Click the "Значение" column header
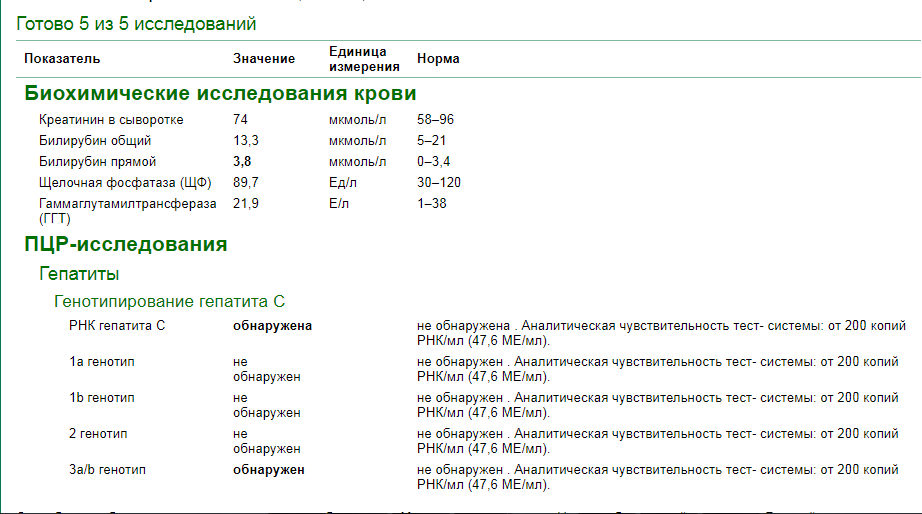This screenshot has width=922, height=514. tap(264, 59)
